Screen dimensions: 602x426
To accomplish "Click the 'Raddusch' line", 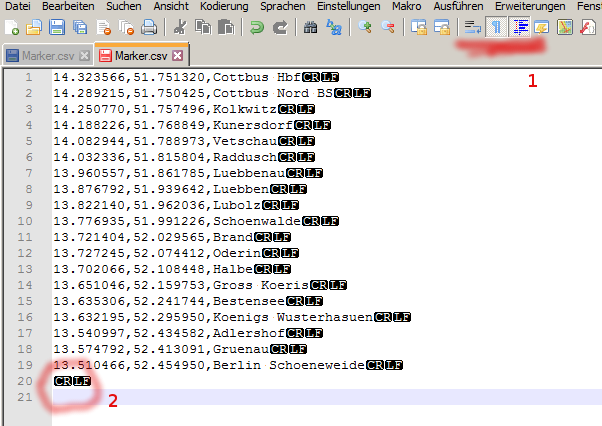I will (x=184, y=157).
